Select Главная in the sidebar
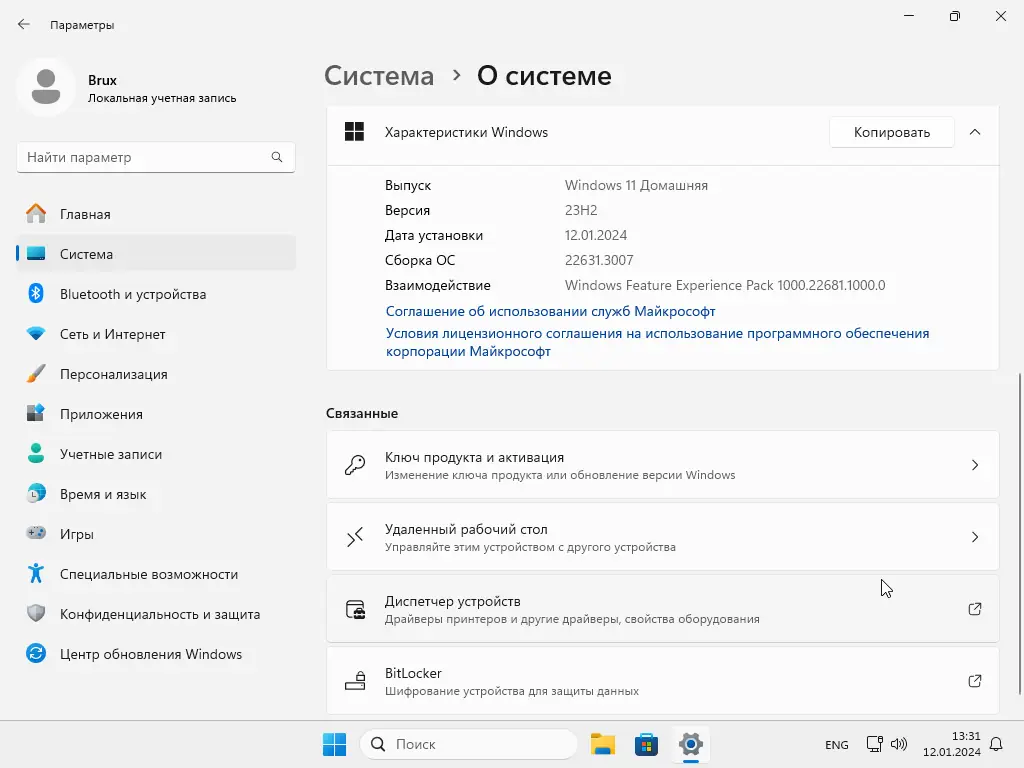The image size is (1024, 768). (x=155, y=214)
